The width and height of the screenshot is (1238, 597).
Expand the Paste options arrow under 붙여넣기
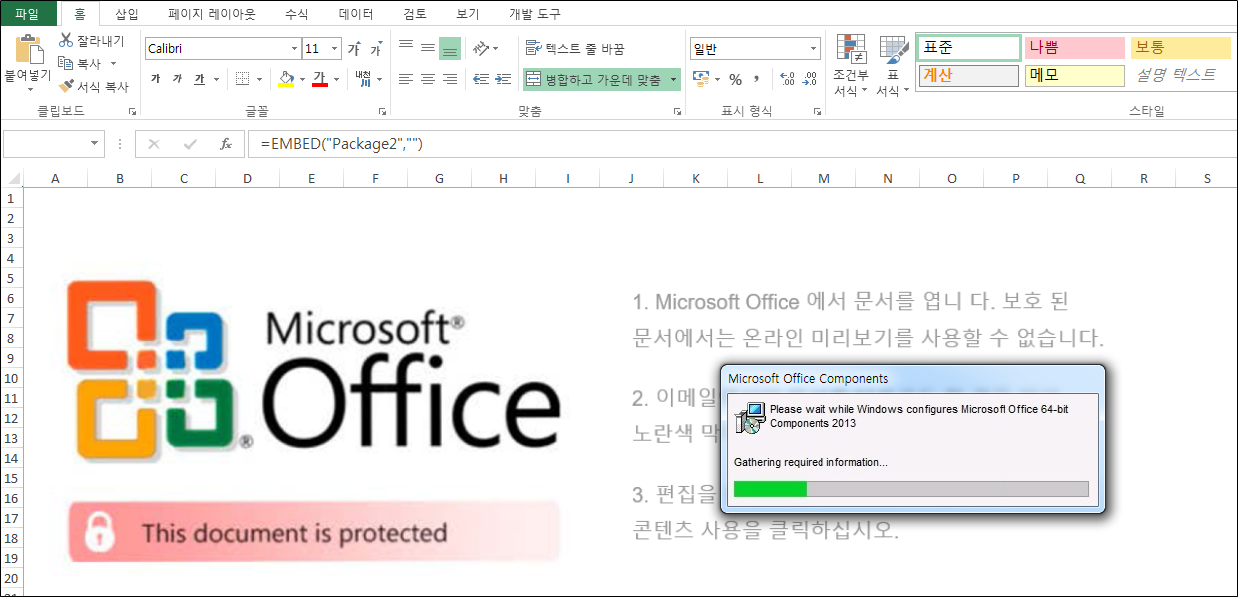[x=29, y=88]
